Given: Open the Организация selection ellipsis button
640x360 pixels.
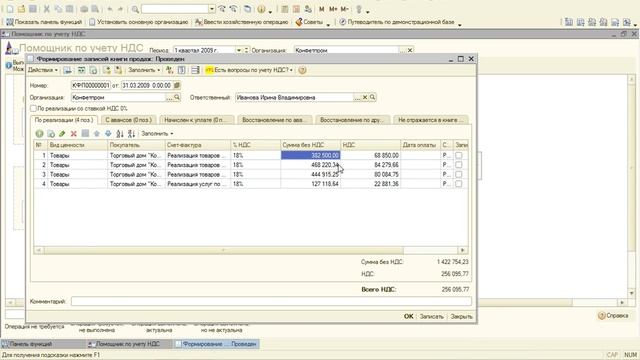Looking at the screenshot, I should (169, 97).
